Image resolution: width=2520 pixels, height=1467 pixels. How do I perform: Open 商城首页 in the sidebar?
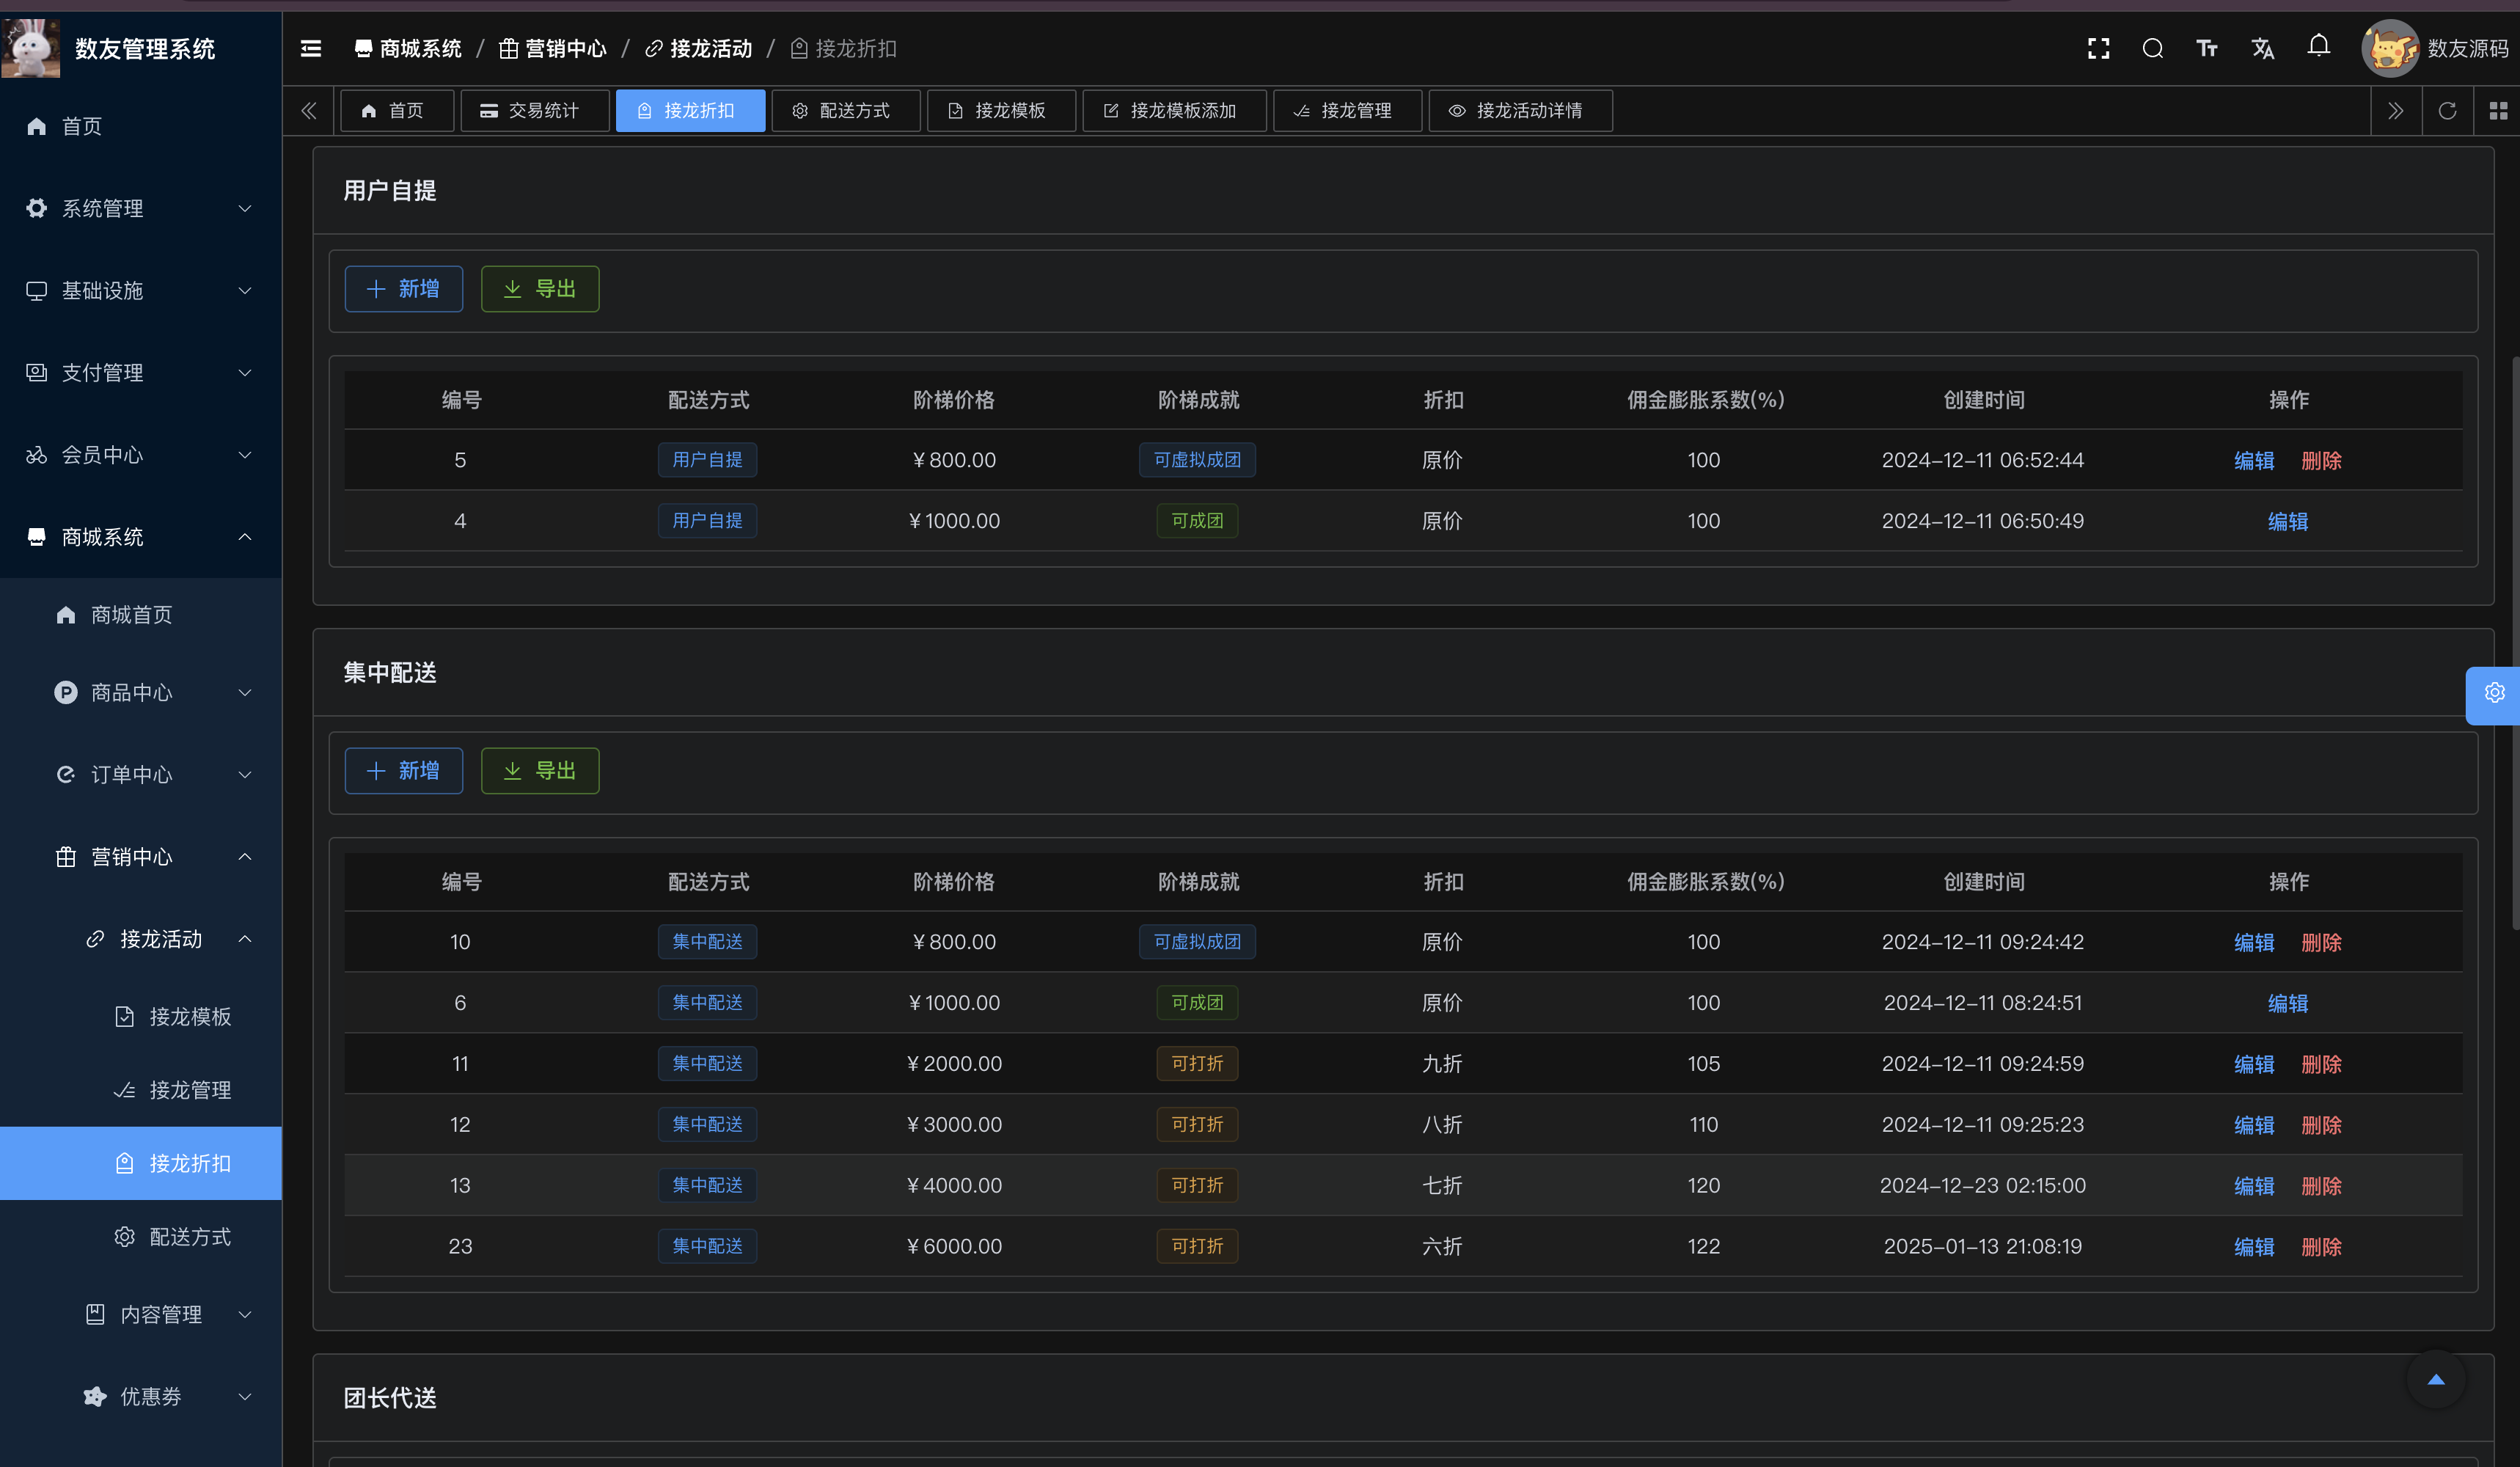pyautogui.click(x=131, y=615)
